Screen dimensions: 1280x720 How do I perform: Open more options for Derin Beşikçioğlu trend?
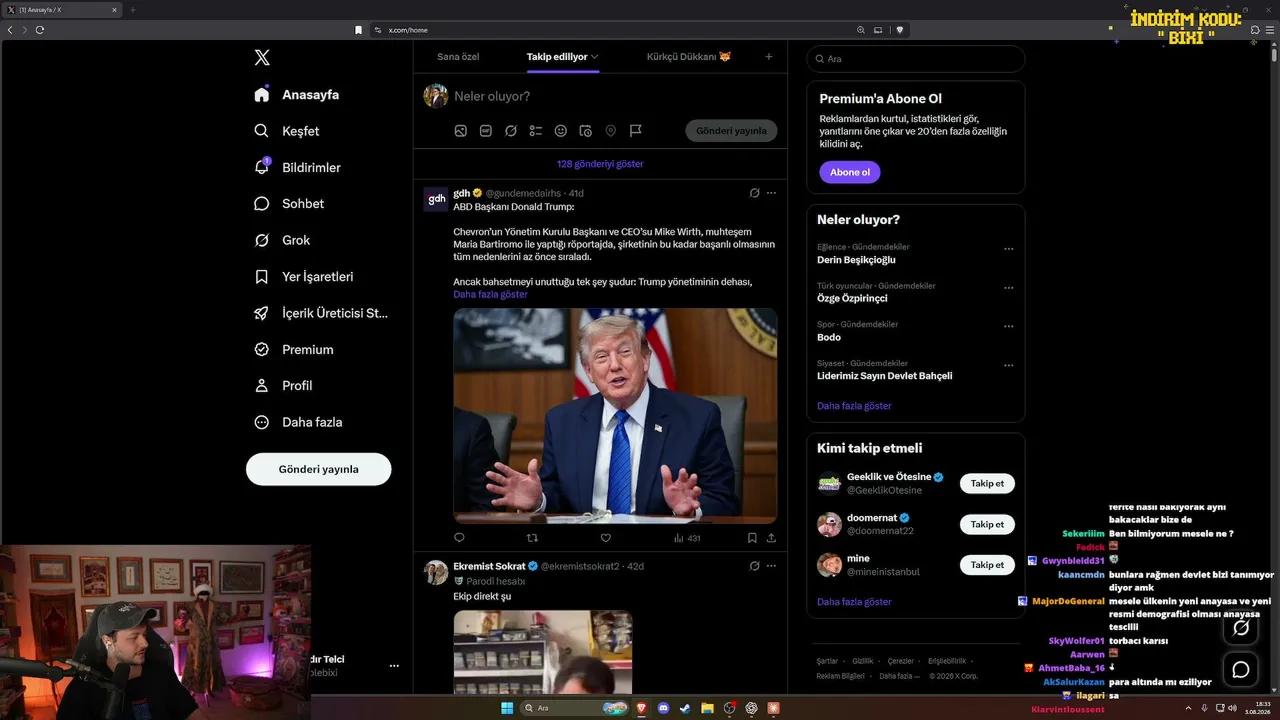[1008, 249]
